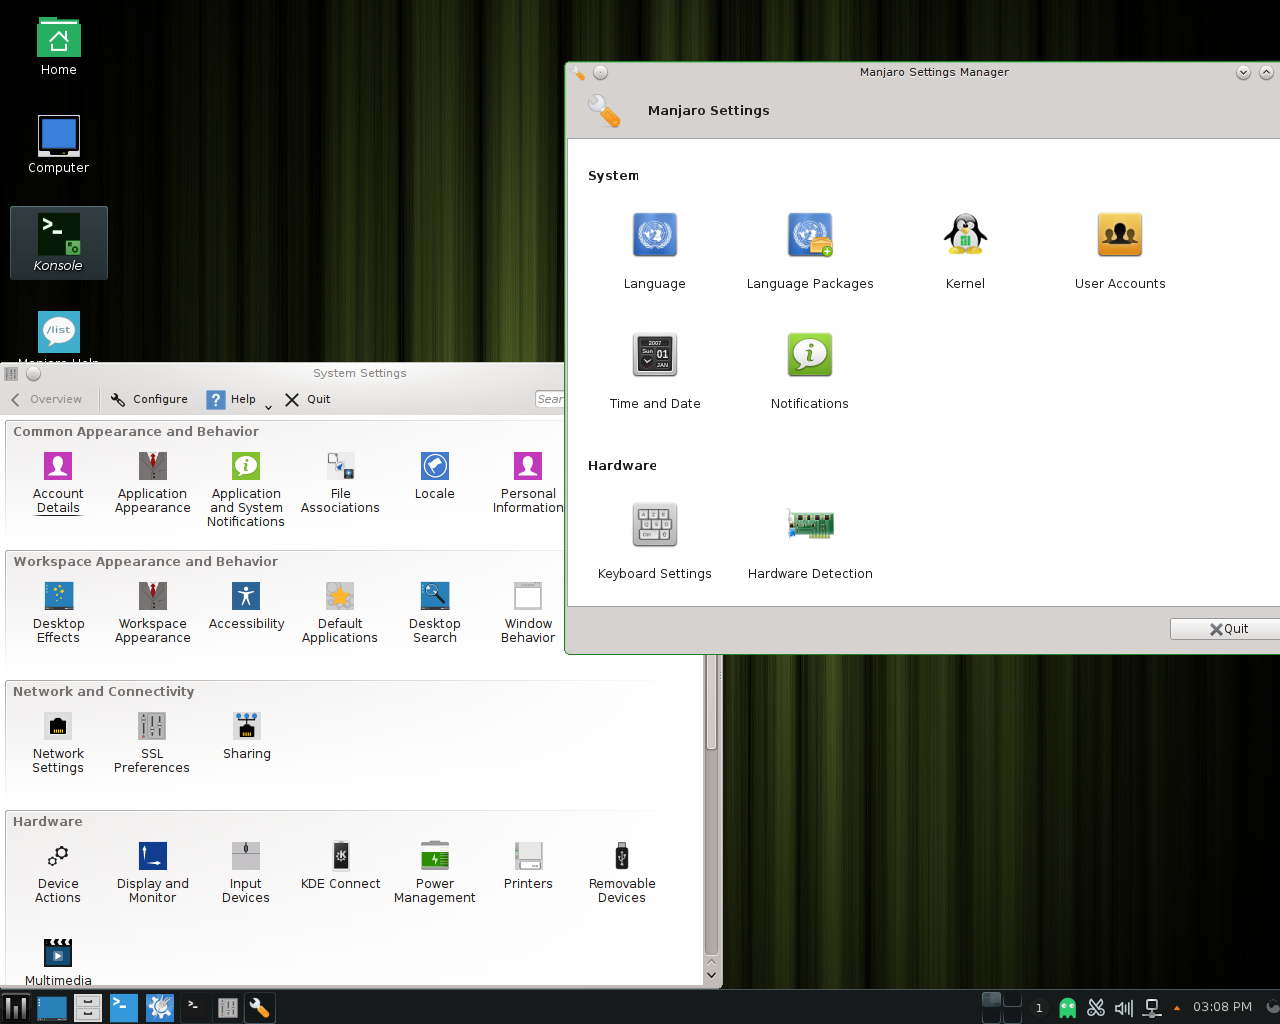Quit System Settings from the toolbar
The width and height of the screenshot is (1280, 1024).
[x=308, y=399]
